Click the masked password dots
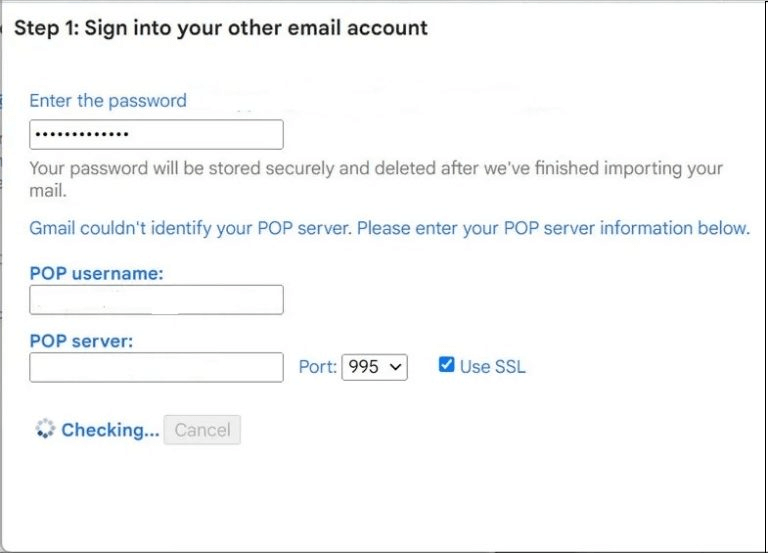768x553 pixels. pos(82,134)
